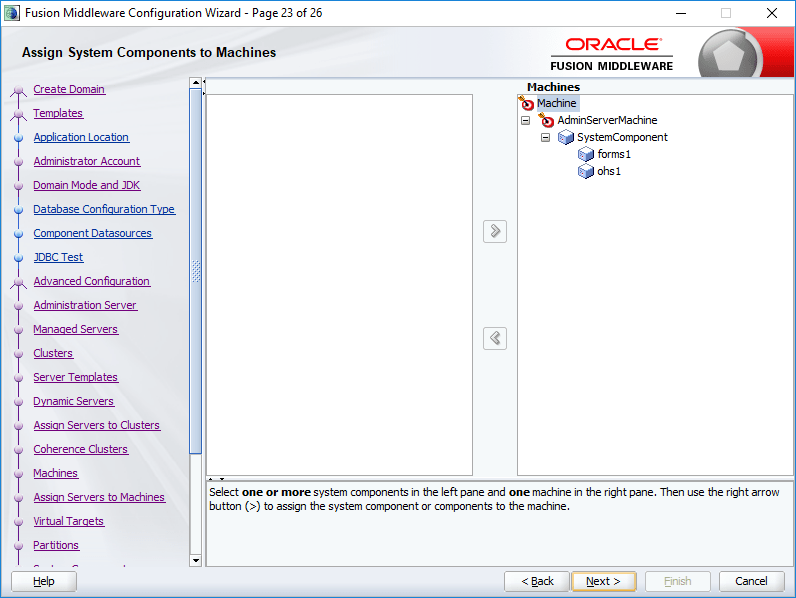This screenshot has width=796, height=598.
Task: Select the SystemComponent label
Action: coord(622,138)
